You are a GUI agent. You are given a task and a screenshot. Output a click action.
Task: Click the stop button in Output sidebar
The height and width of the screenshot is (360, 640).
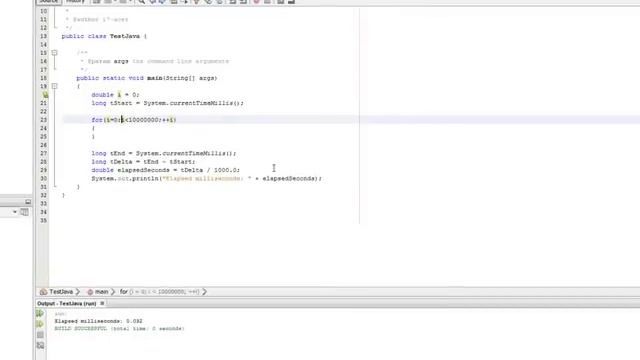pos(40,335)
